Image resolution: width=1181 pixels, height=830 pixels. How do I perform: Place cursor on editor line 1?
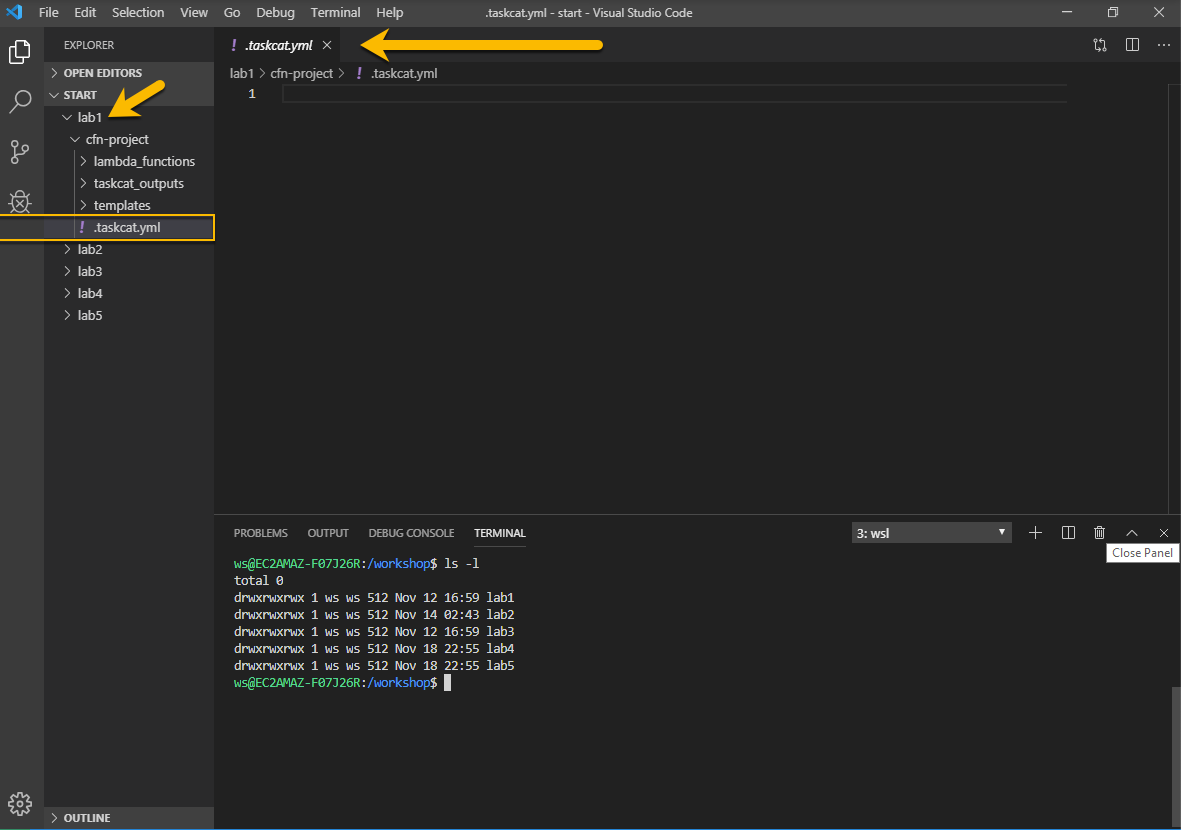(x=674, y=94)
